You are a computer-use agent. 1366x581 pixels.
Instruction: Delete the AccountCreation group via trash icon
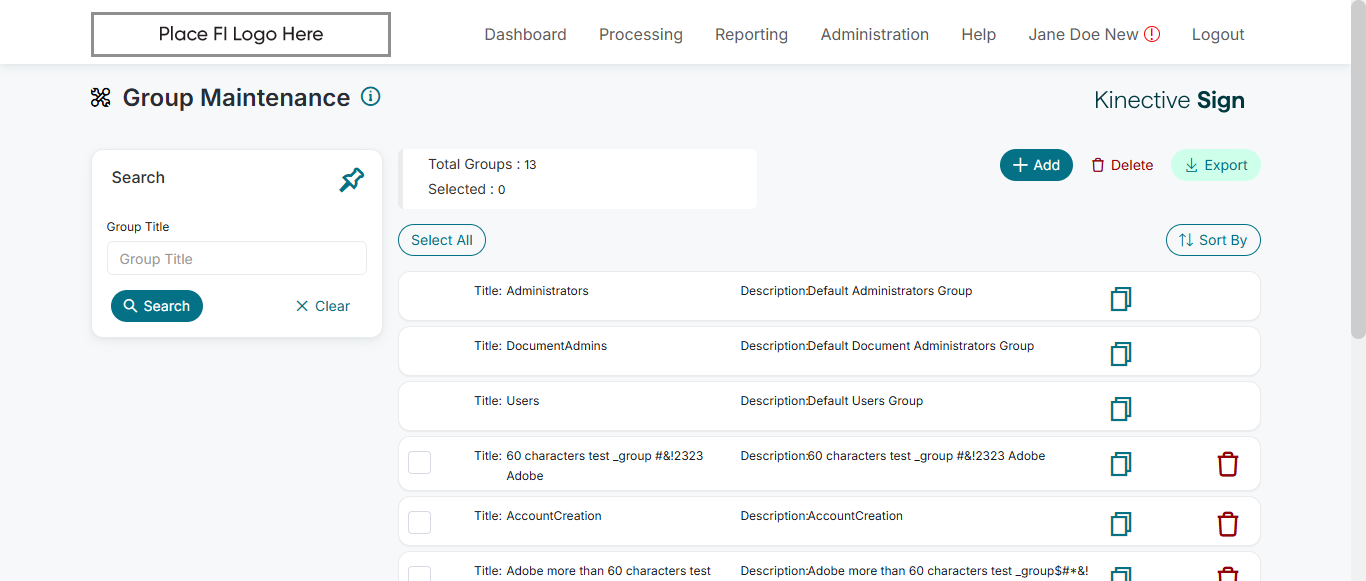click(x=1228, y=524)
